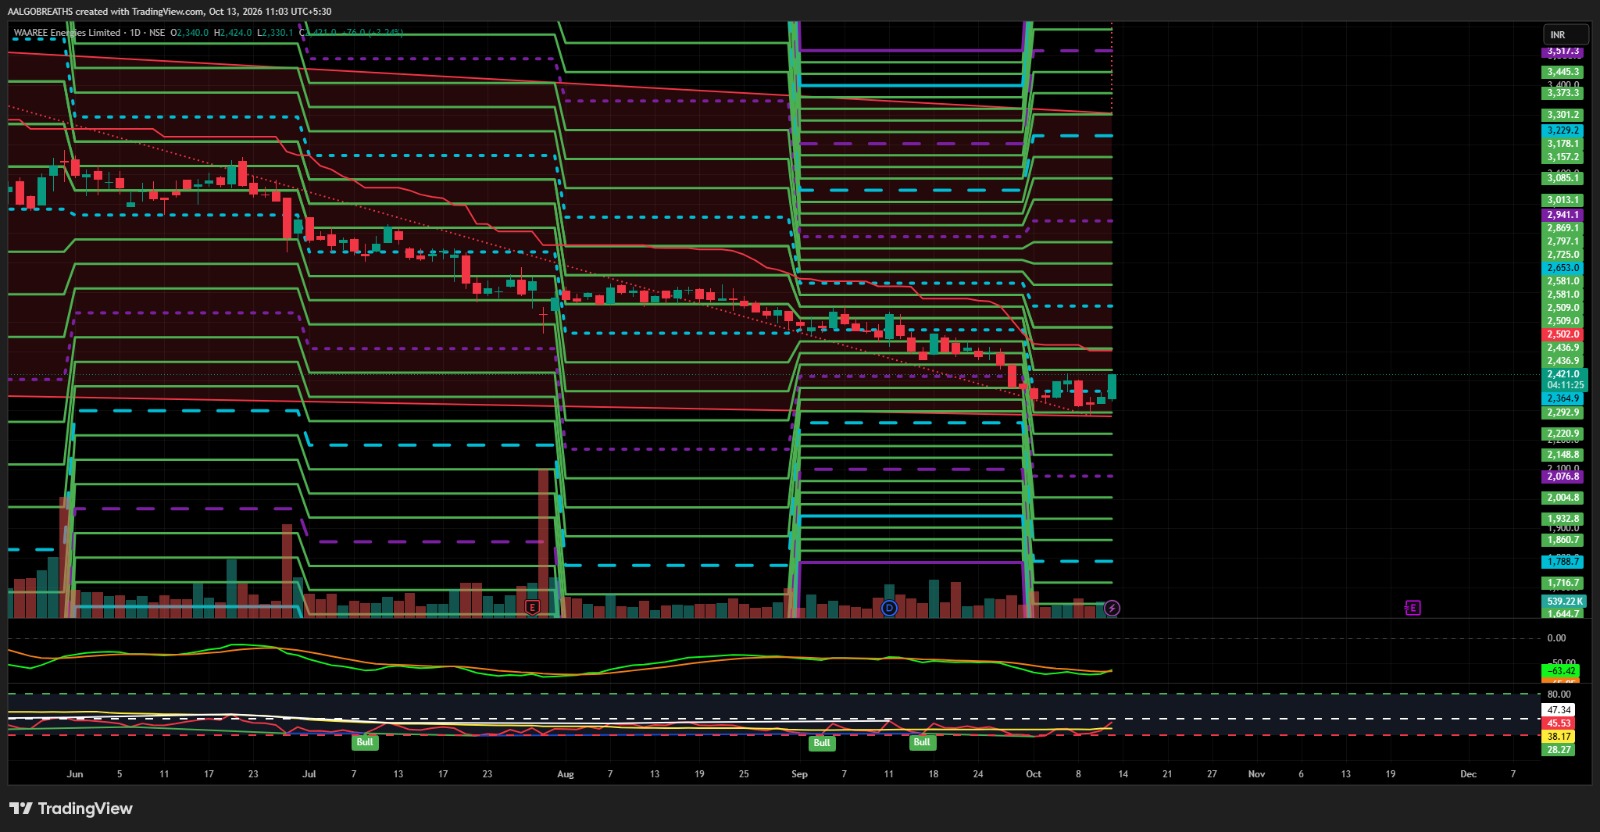Click the yellow 38.17 indicator value
Image resolution: width=1600 pixels, height=832 pixels.
[1559, 736]
